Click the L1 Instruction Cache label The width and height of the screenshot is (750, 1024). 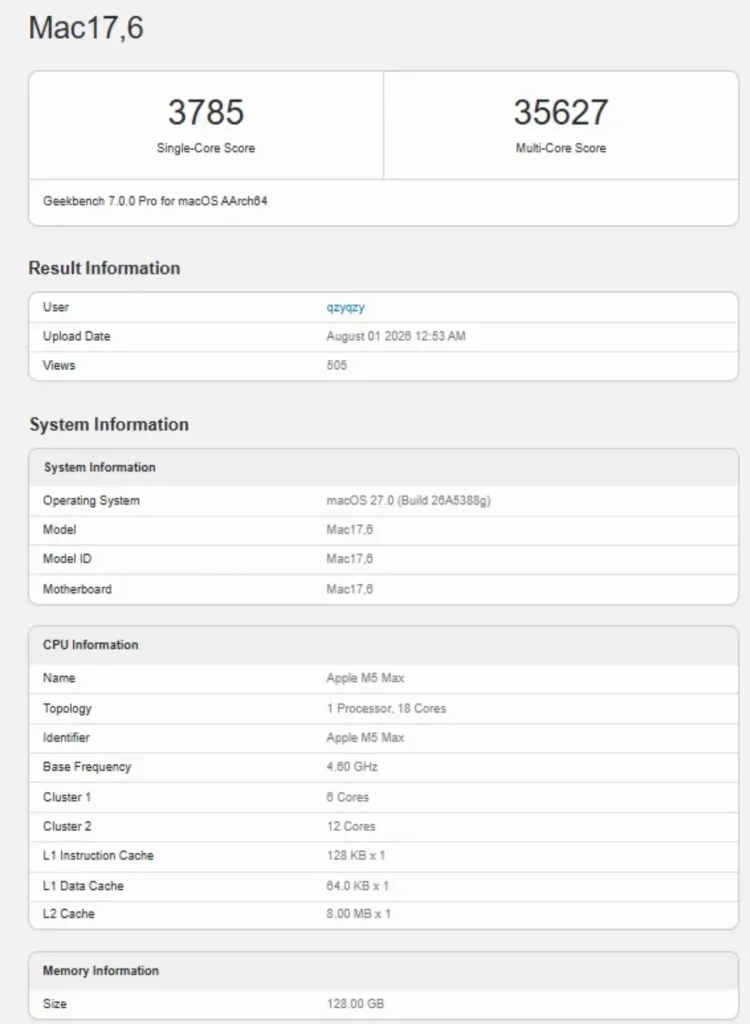(98, 856)
